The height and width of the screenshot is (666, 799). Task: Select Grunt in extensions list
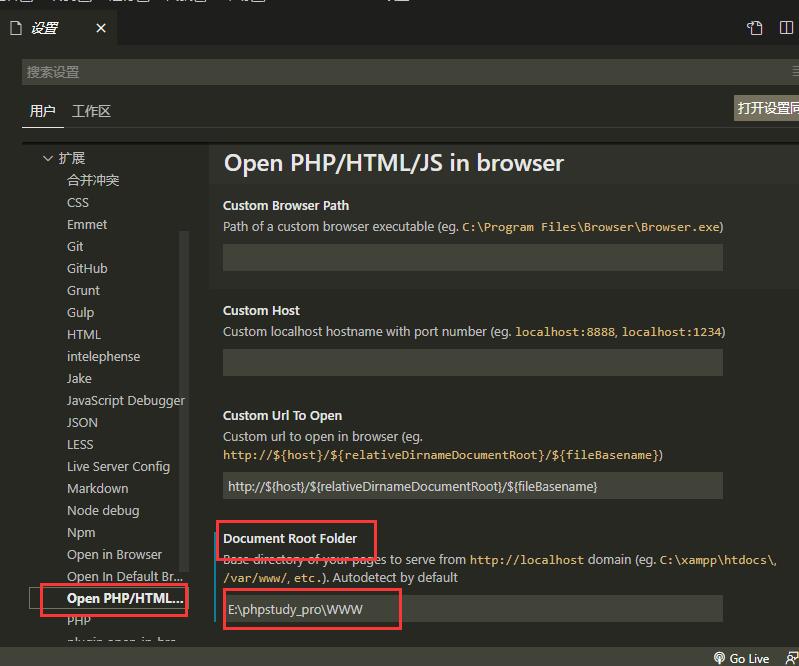(x=83, y=290)
